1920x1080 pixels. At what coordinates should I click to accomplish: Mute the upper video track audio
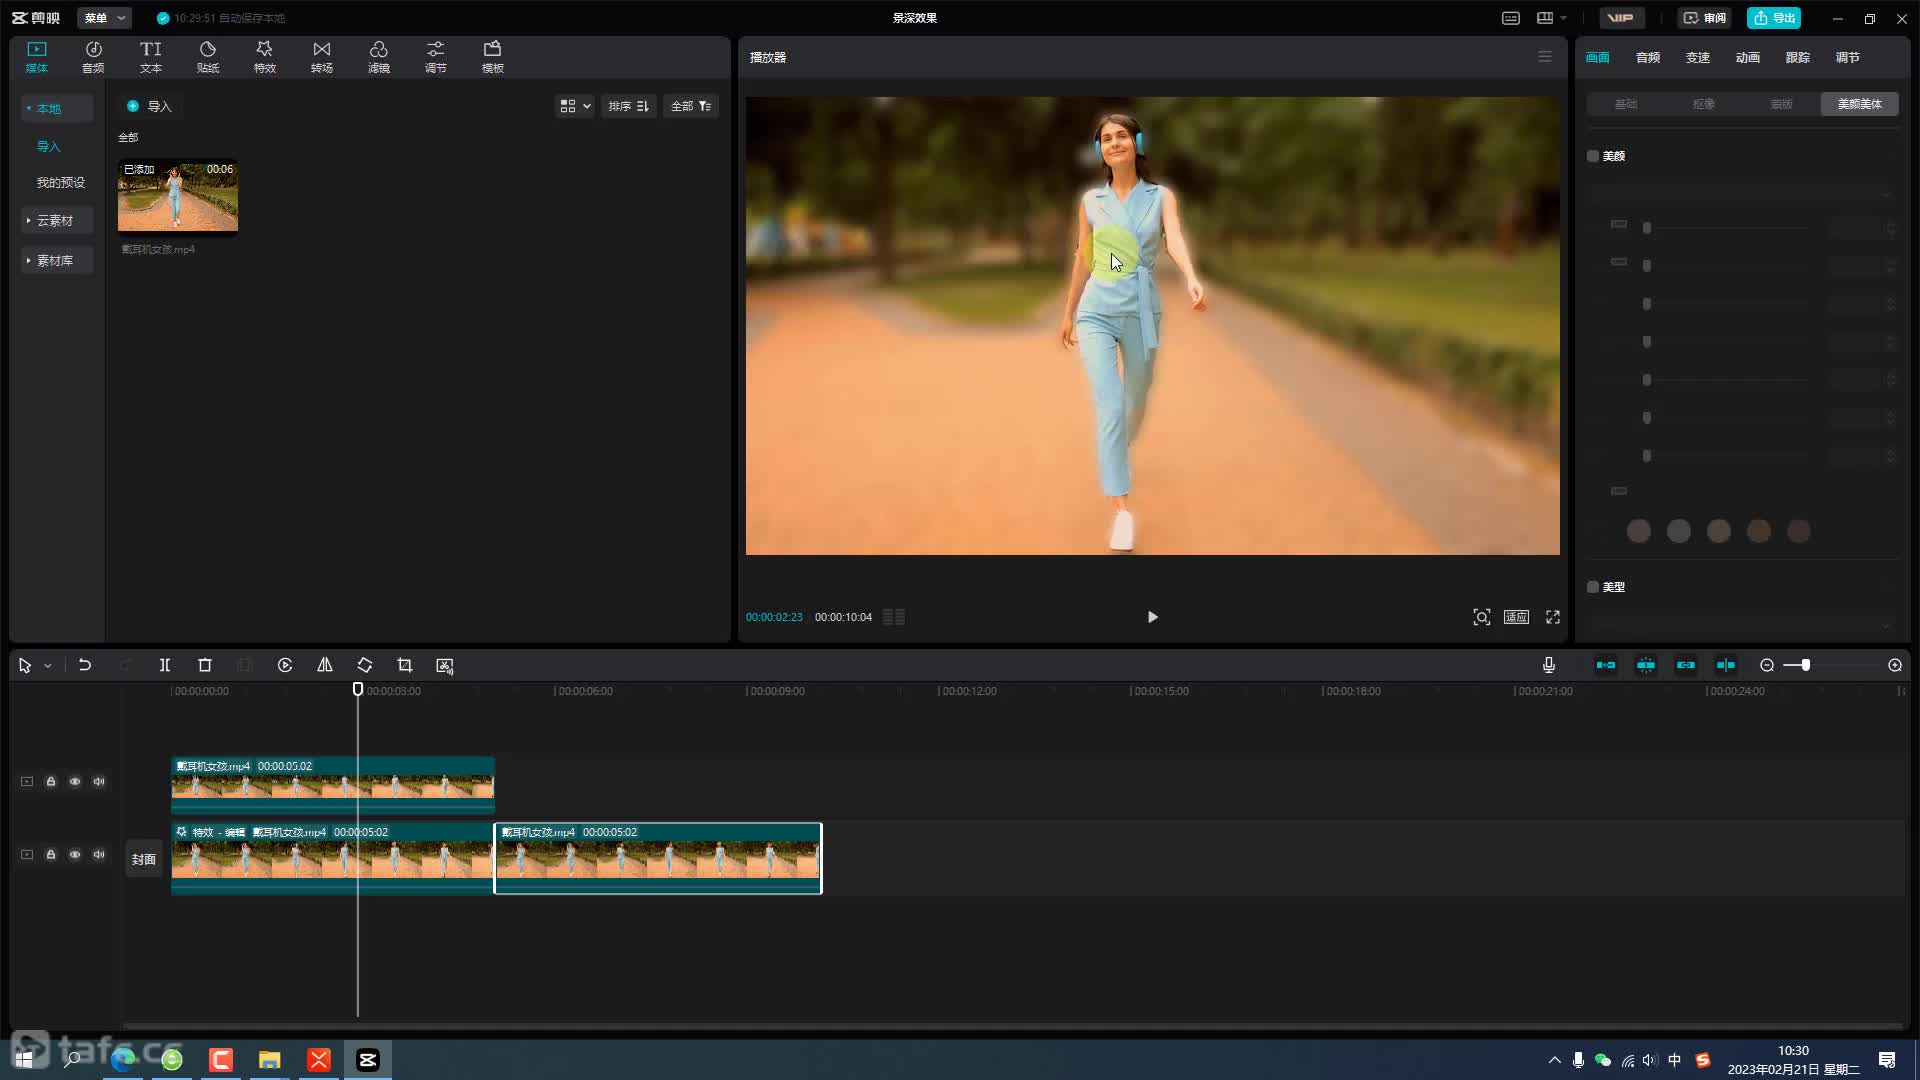coord(99,781)
